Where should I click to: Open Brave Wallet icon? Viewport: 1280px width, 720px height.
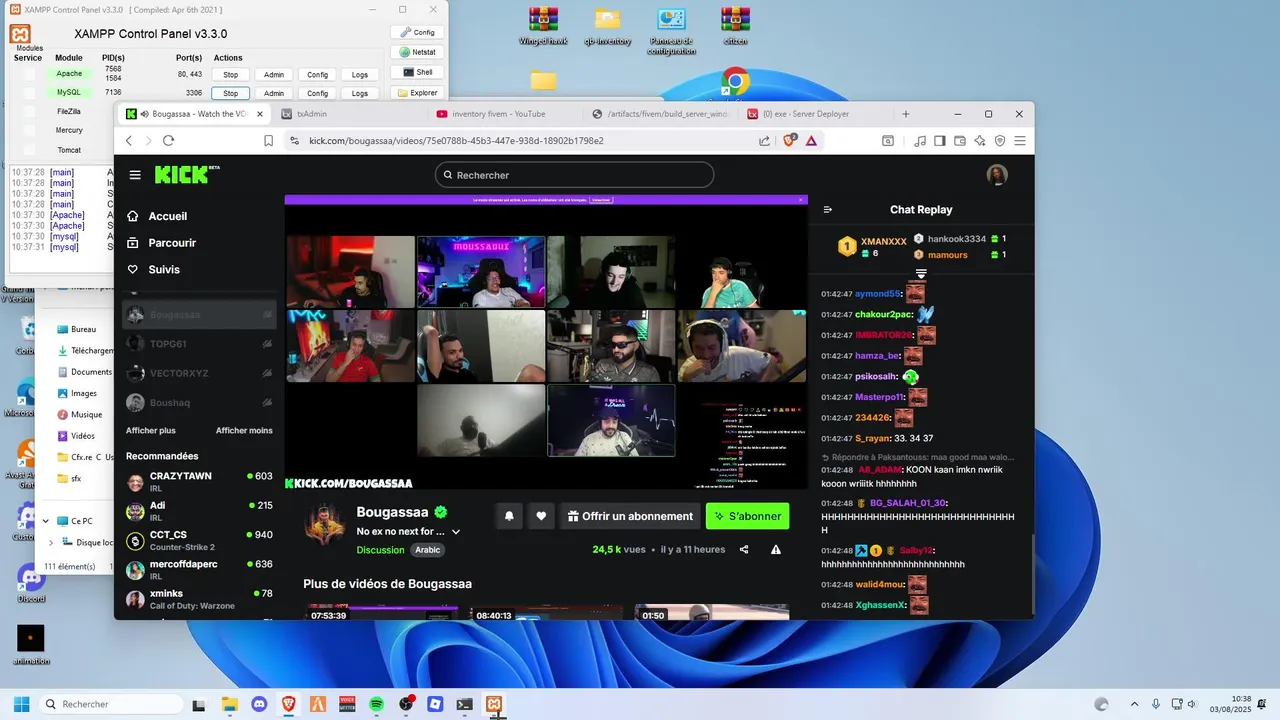pyautogui.click(x=960, y=141)
